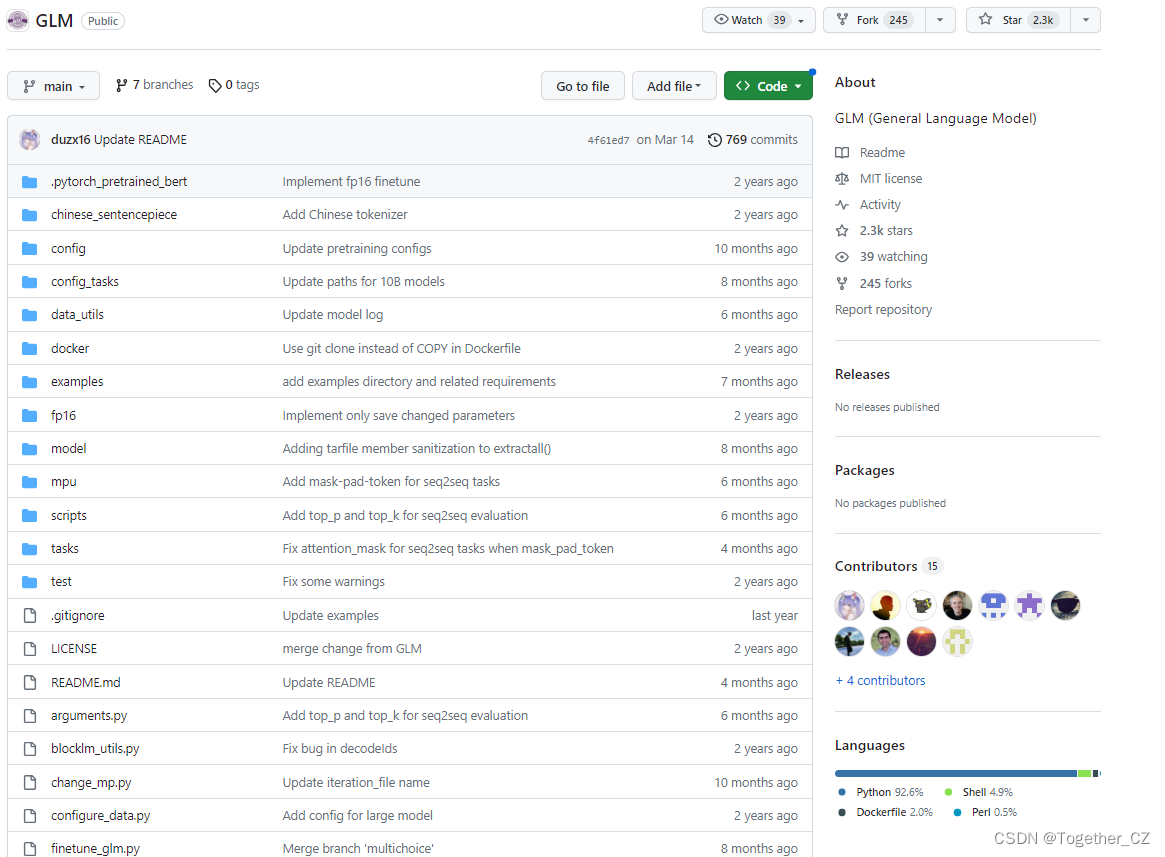
Task: Click duzx16 avatar in latest commit row
Action: 30,140
